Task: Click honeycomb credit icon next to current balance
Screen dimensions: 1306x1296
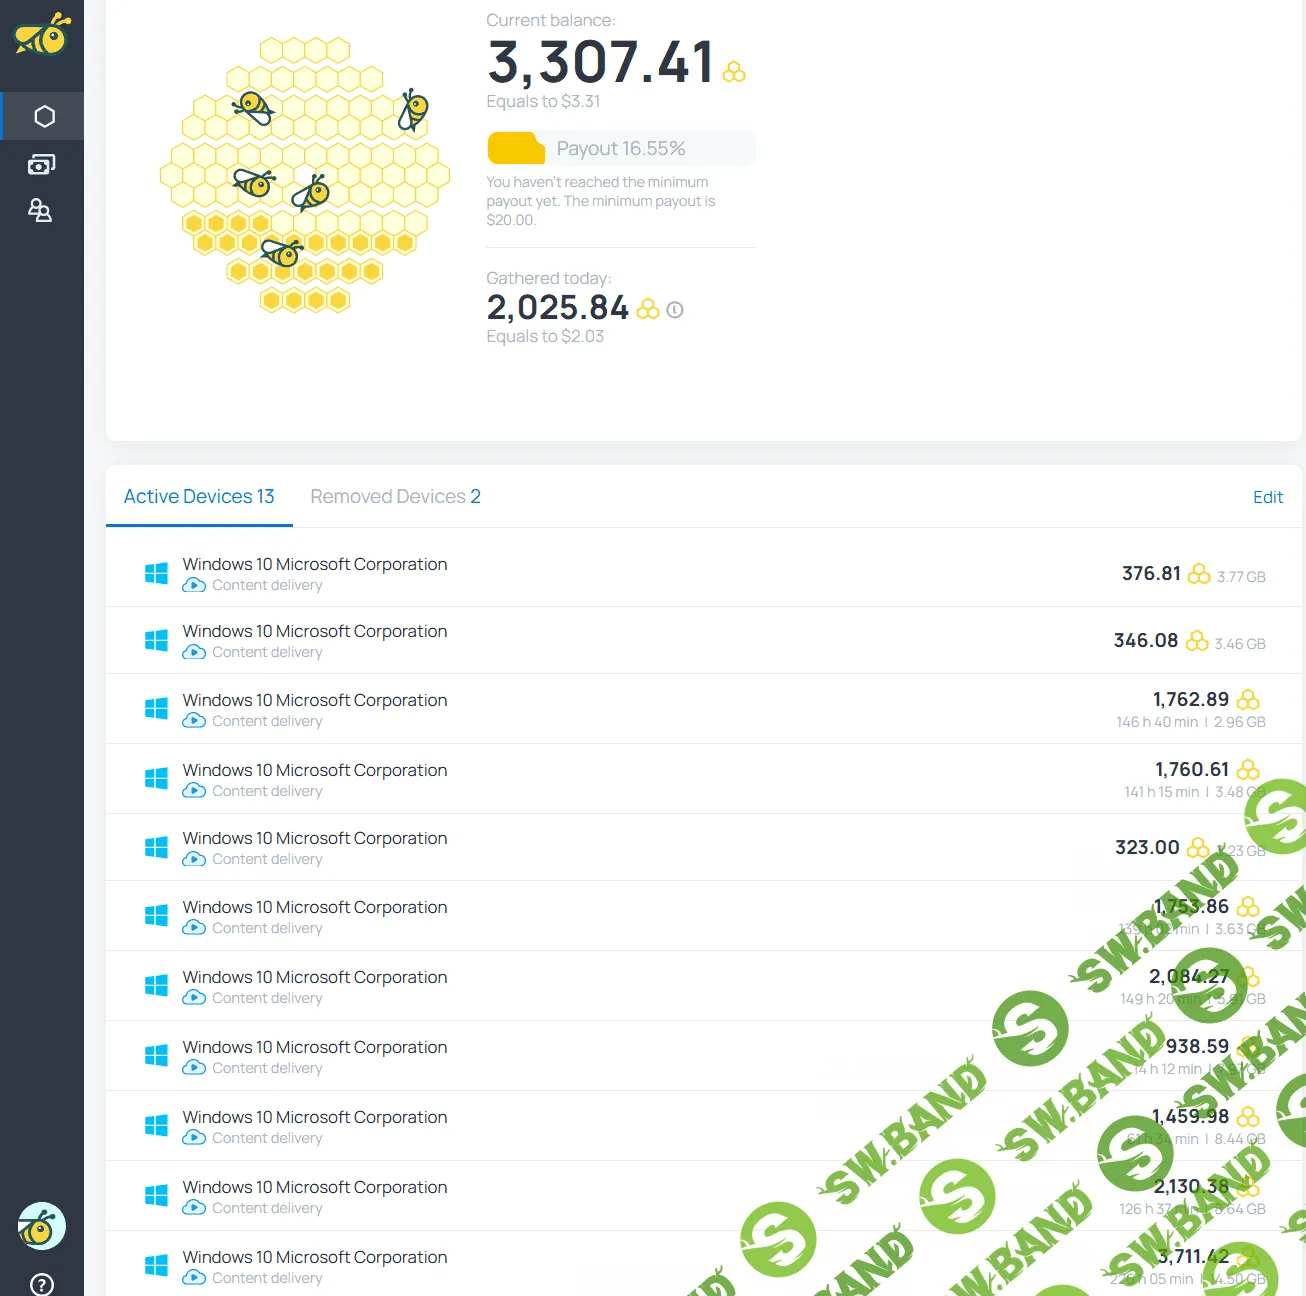Action: pos(734,72)
